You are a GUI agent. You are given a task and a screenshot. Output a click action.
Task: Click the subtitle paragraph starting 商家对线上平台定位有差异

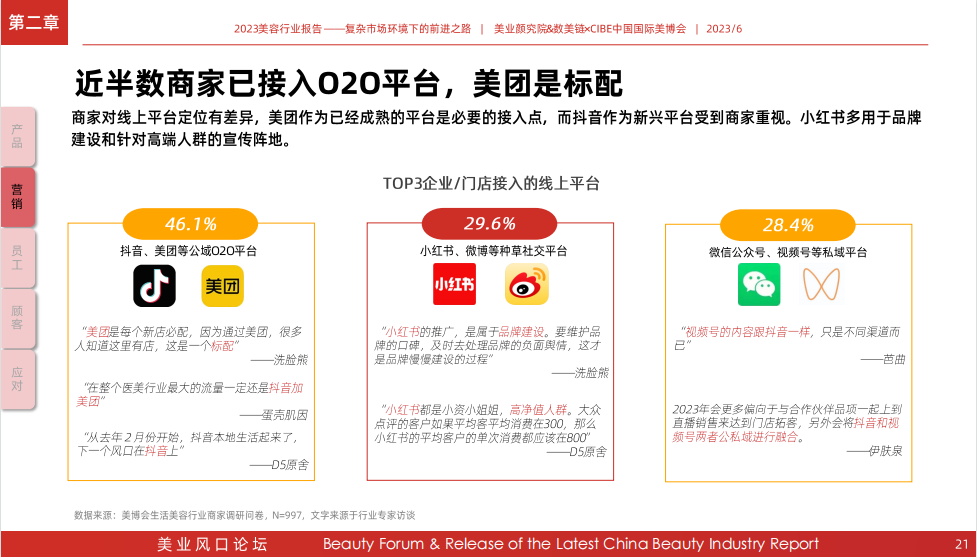pos(496,128)
